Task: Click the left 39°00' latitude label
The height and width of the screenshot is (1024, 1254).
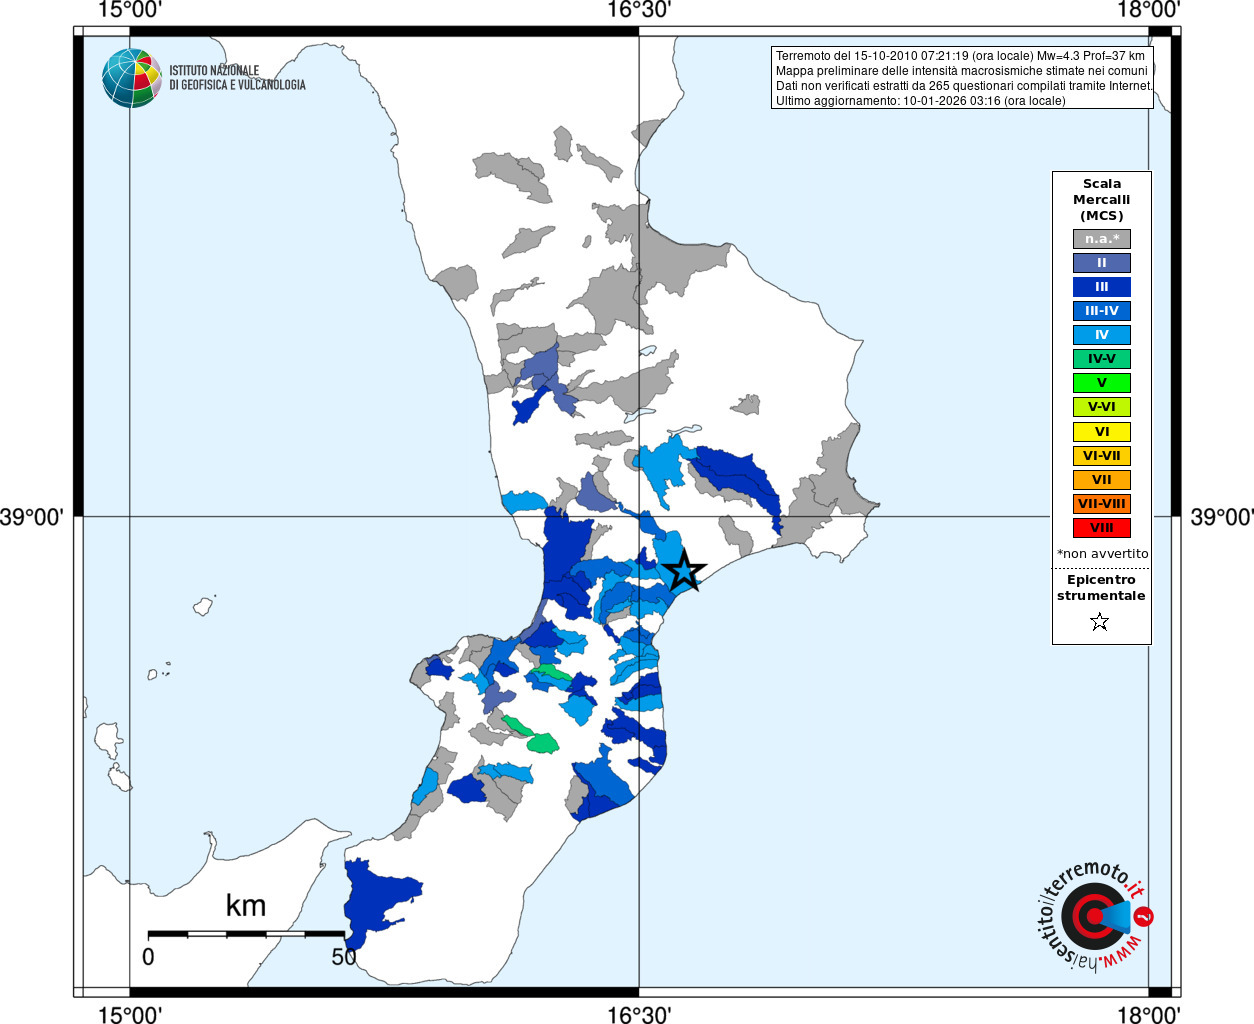Action: point(32,517)
